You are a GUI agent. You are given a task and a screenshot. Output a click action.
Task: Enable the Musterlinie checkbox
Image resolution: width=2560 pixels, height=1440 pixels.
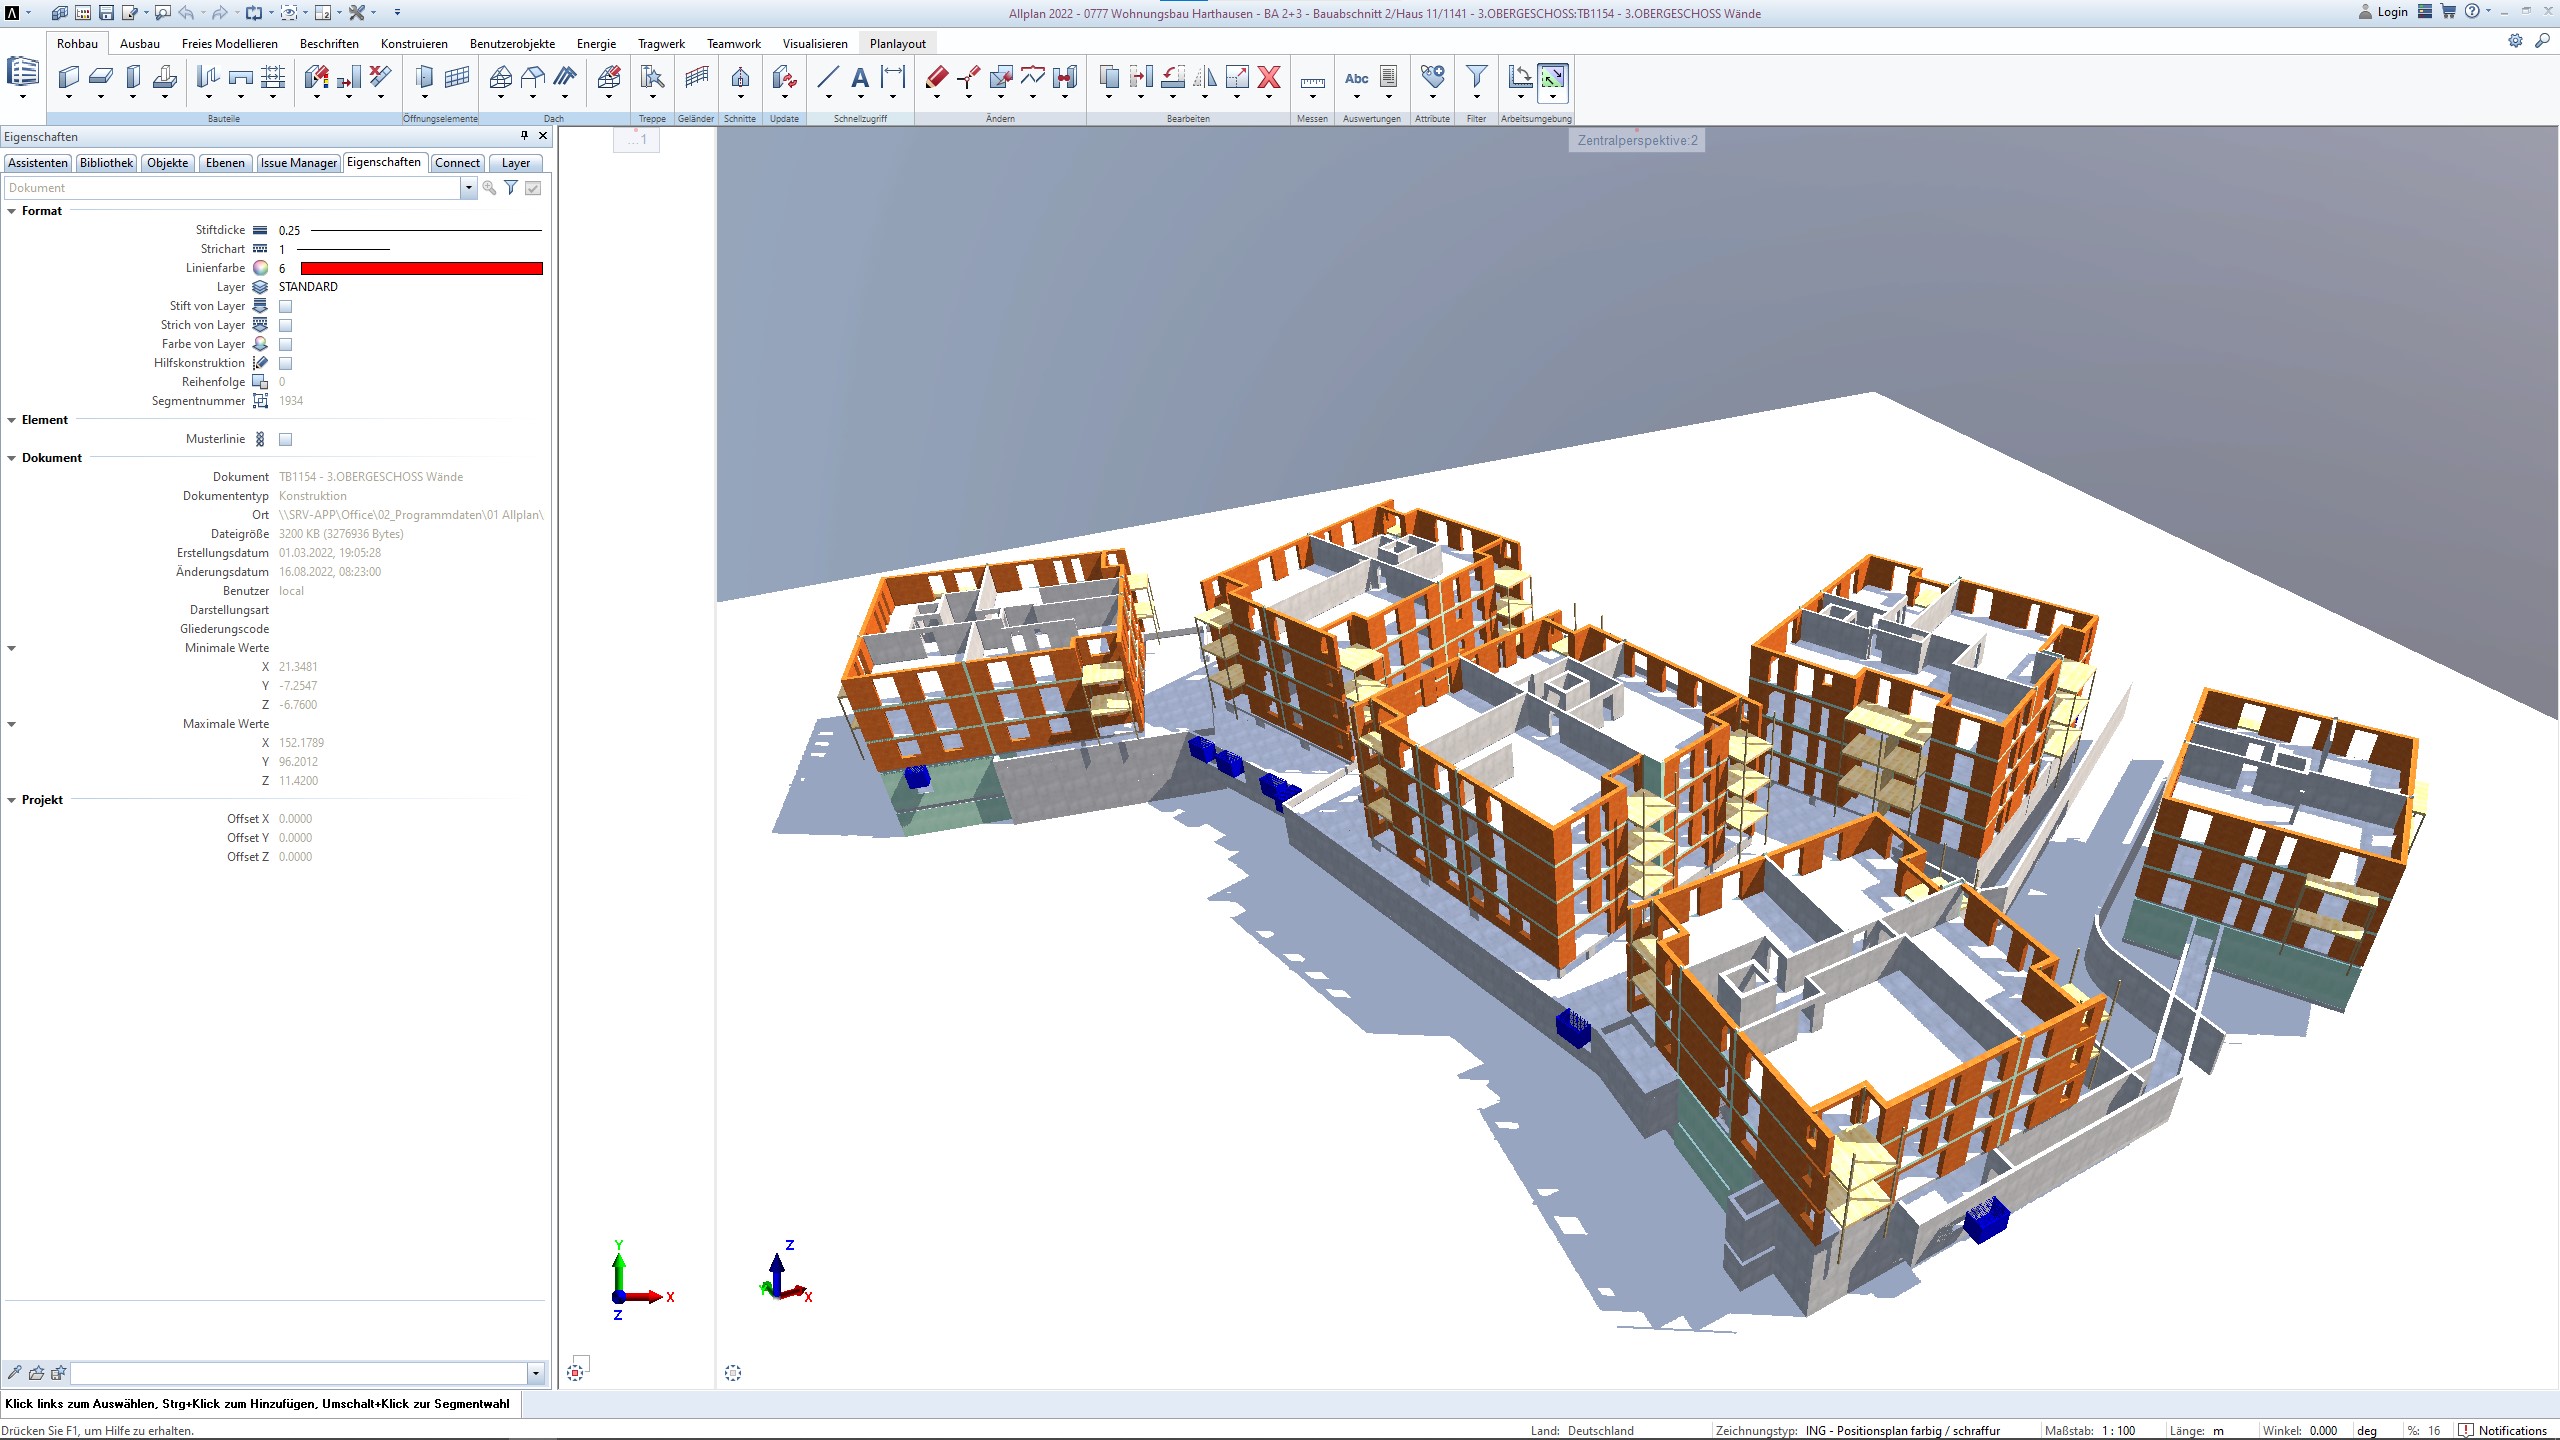[286, 438]
